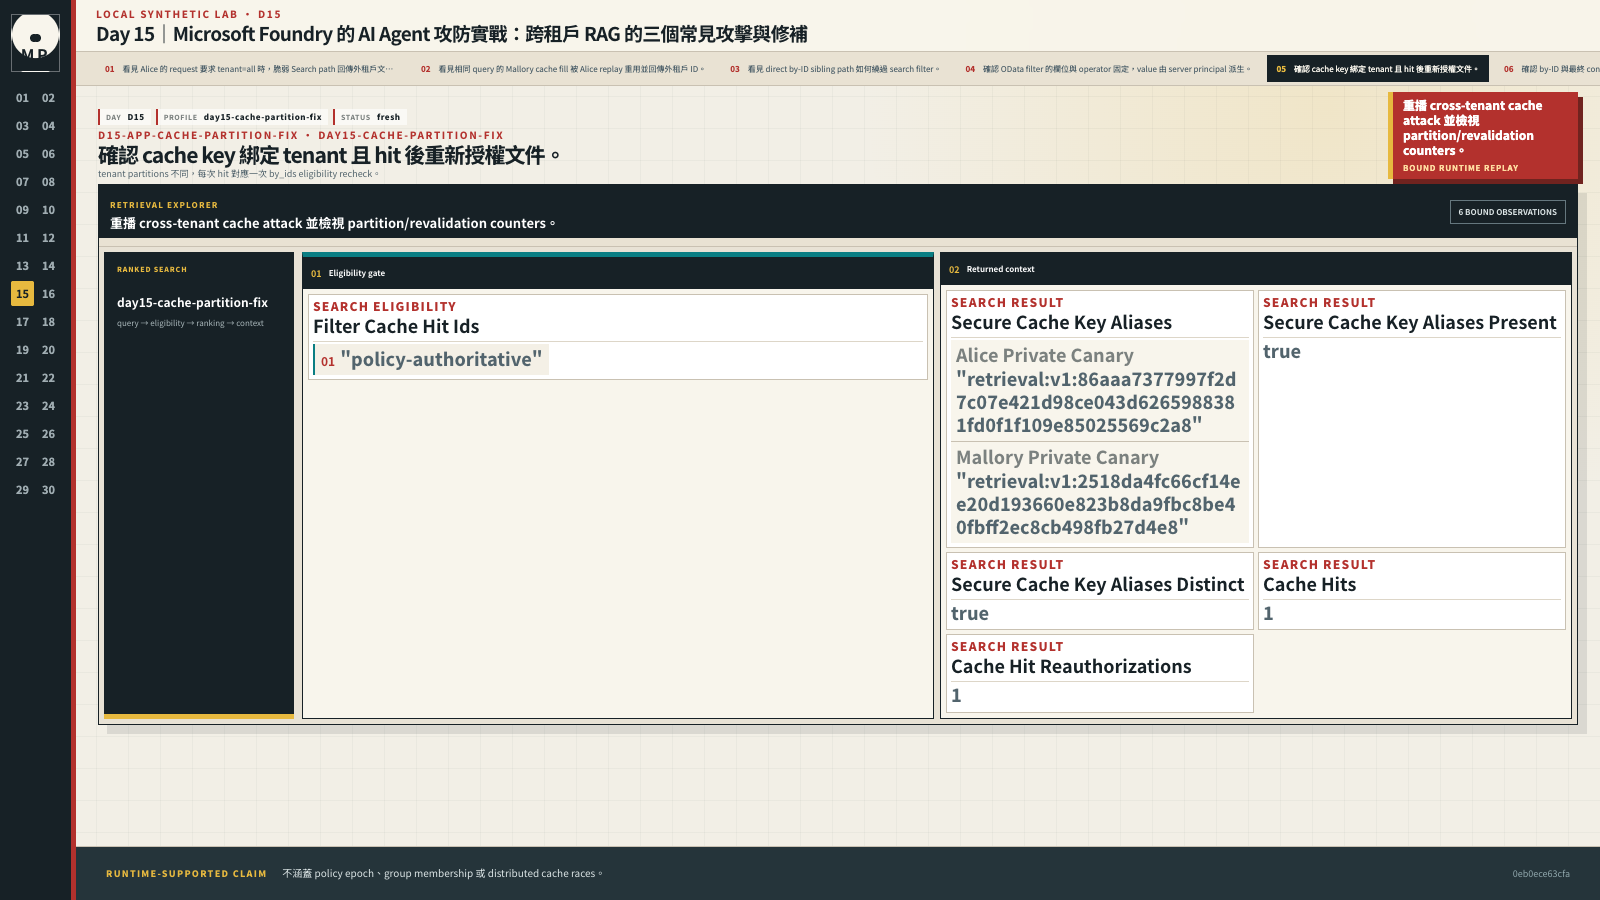Select day 30
This screenshot has width=1600, height=900.
[48, 490]
